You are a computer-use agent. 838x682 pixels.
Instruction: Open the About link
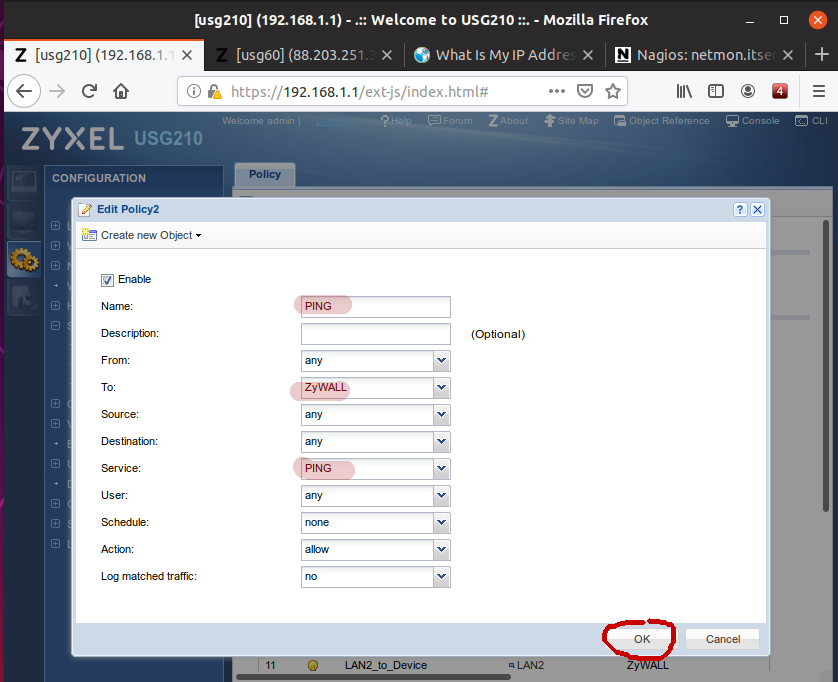tap(508, 121)
